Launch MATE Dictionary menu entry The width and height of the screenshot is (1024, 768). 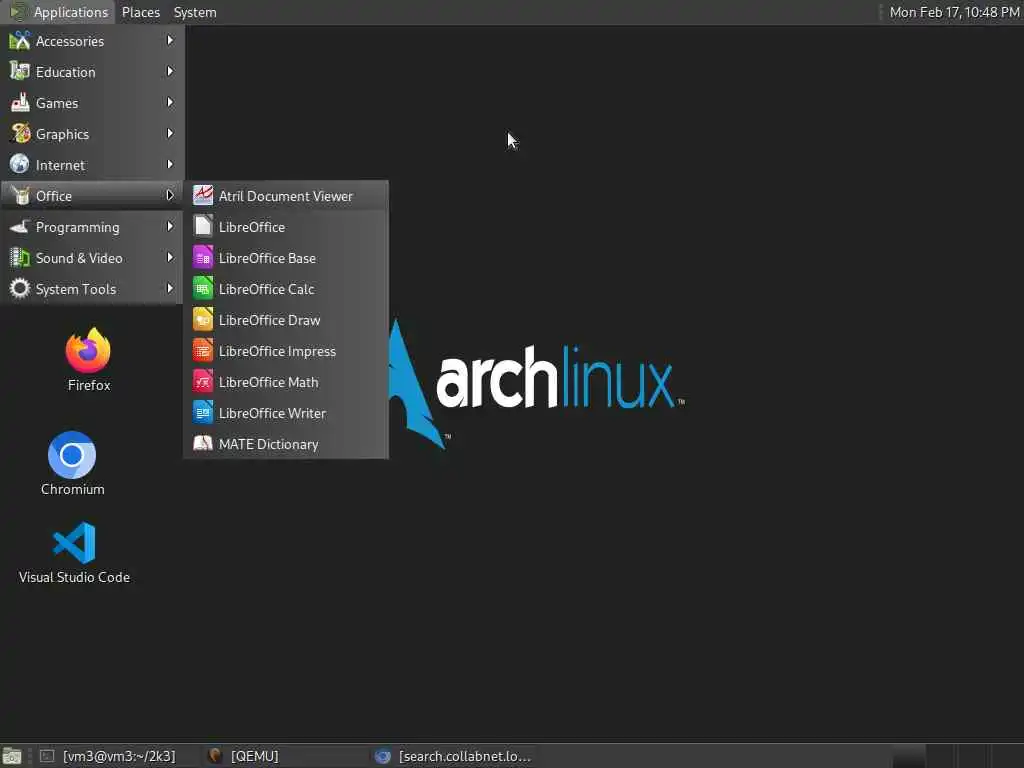286,444
